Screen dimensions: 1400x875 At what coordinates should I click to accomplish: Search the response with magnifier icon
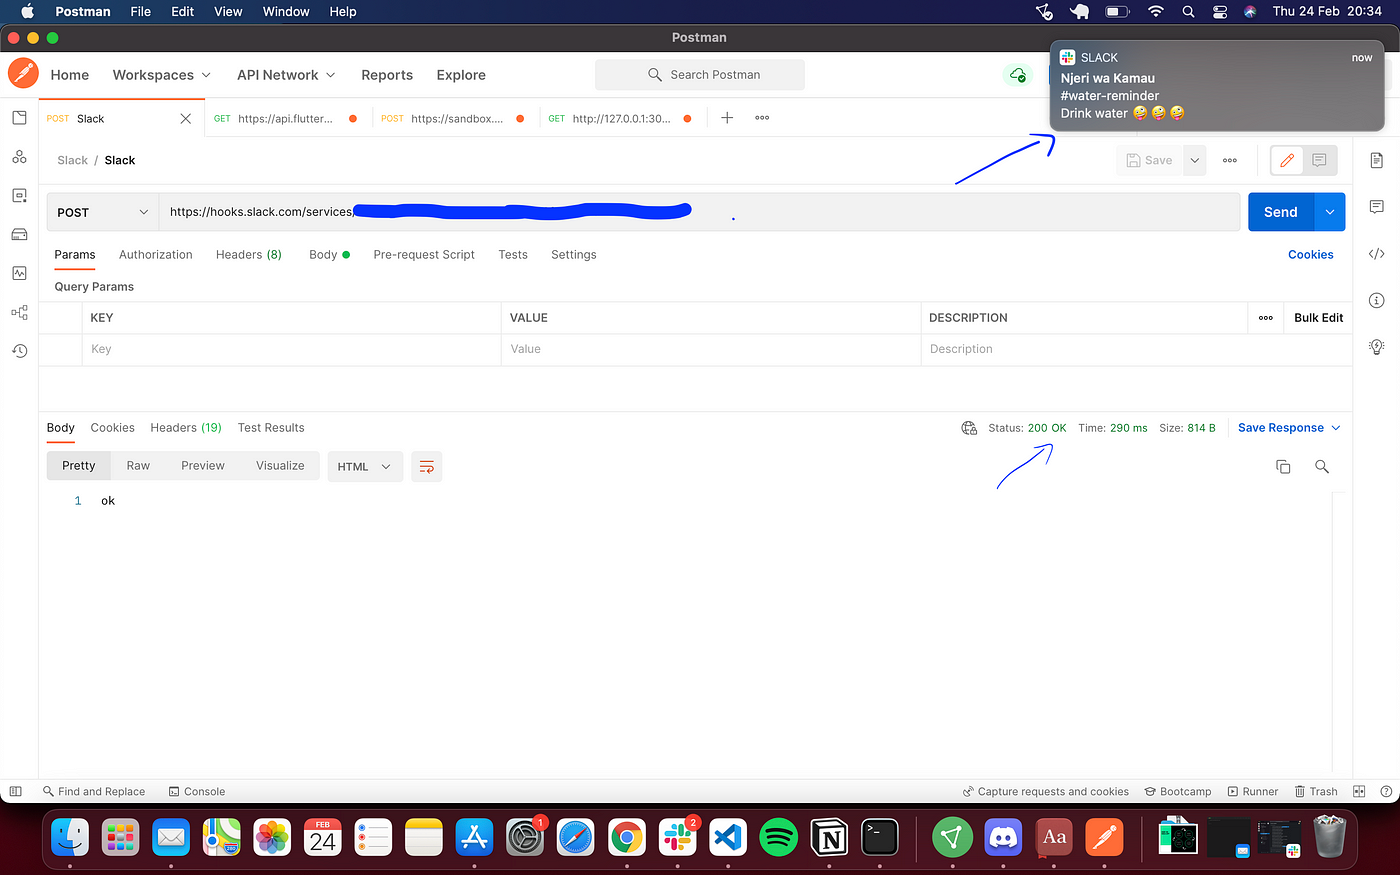click(x=1322, y=467)
